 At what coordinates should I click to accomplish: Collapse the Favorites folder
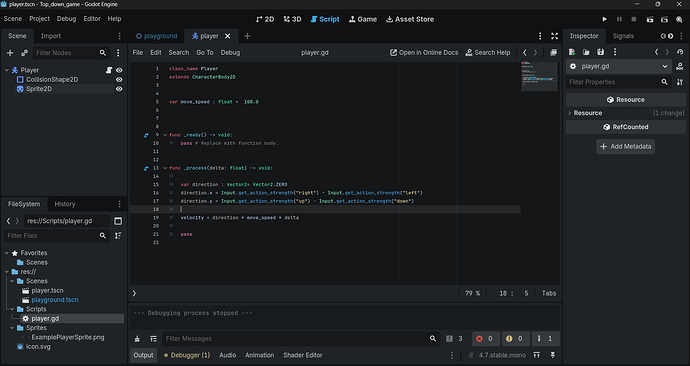click(x=7, y=253)
